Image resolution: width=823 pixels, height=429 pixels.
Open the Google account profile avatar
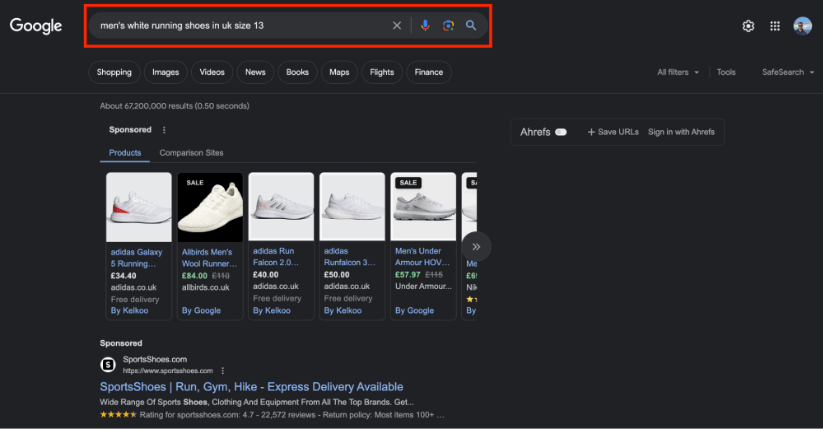click(x=802, y=26)
